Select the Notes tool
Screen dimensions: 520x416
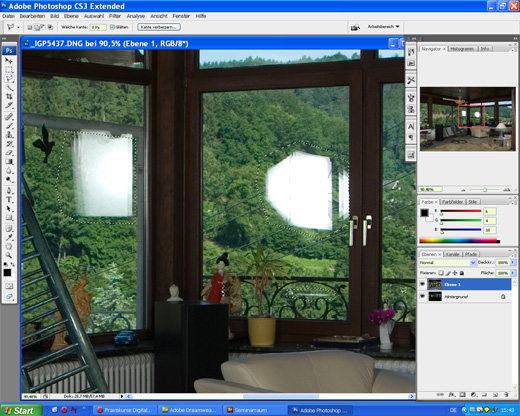click(9, 229)
